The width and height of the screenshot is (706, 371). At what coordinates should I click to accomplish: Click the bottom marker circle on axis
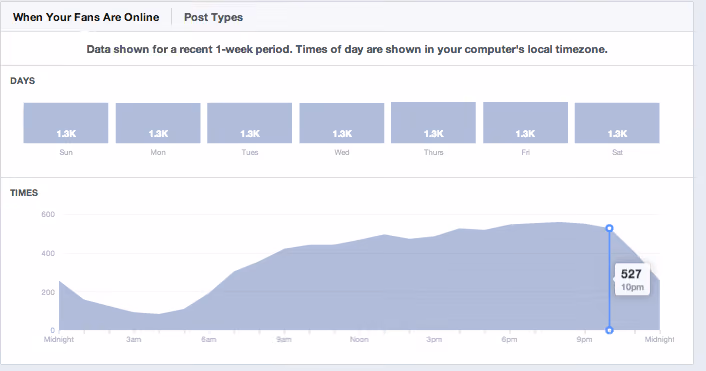(609, 330)
